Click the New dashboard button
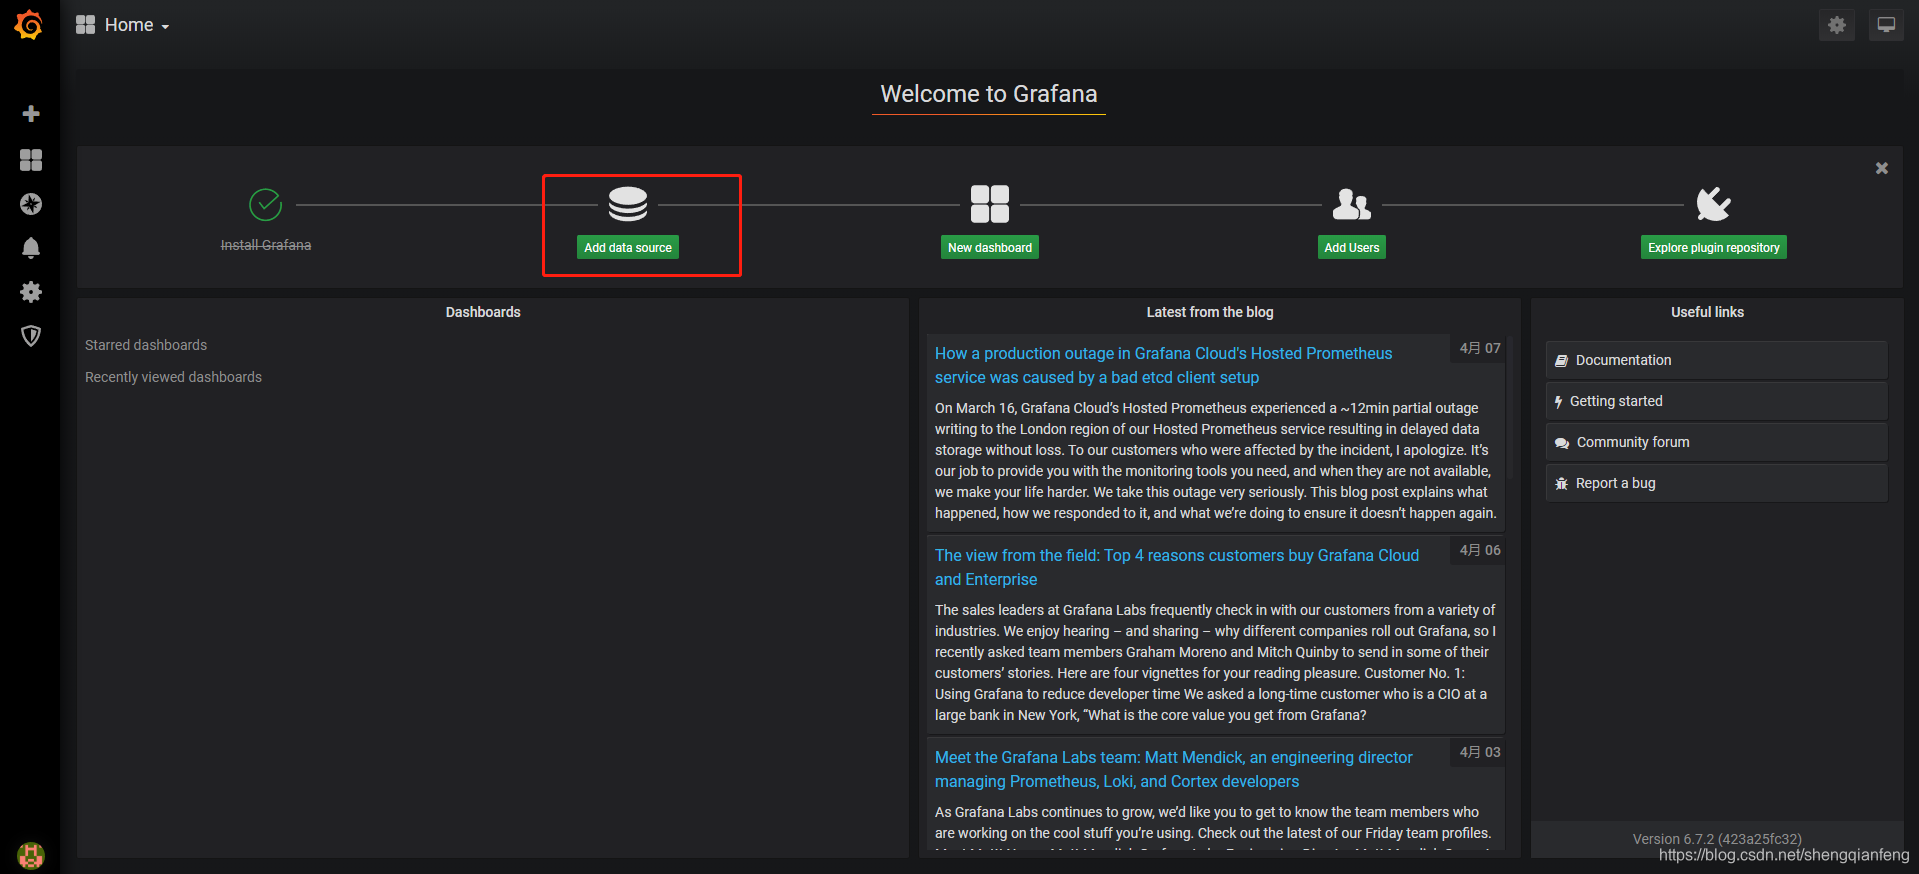This screenshot has width=1919, height=874. pos(990,248)
